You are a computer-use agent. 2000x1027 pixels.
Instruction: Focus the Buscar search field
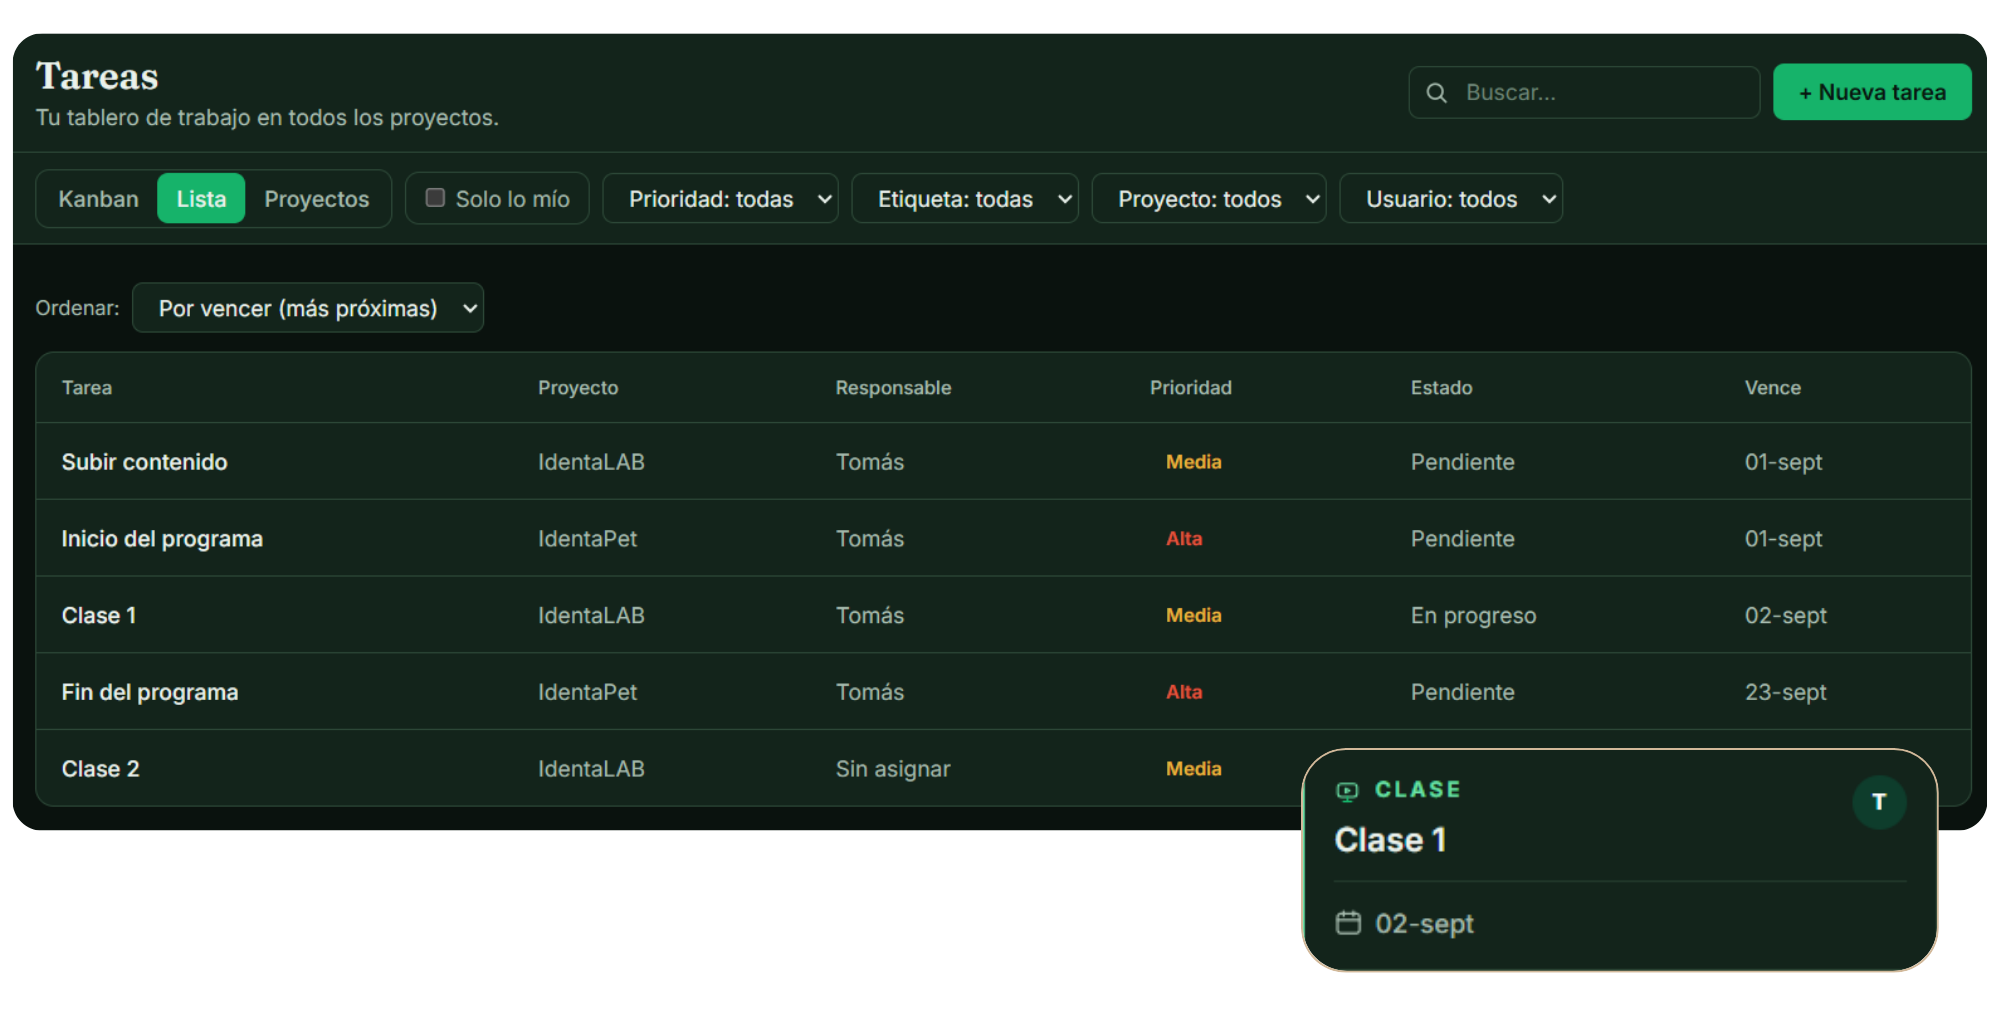click(x=1584, y=93)
